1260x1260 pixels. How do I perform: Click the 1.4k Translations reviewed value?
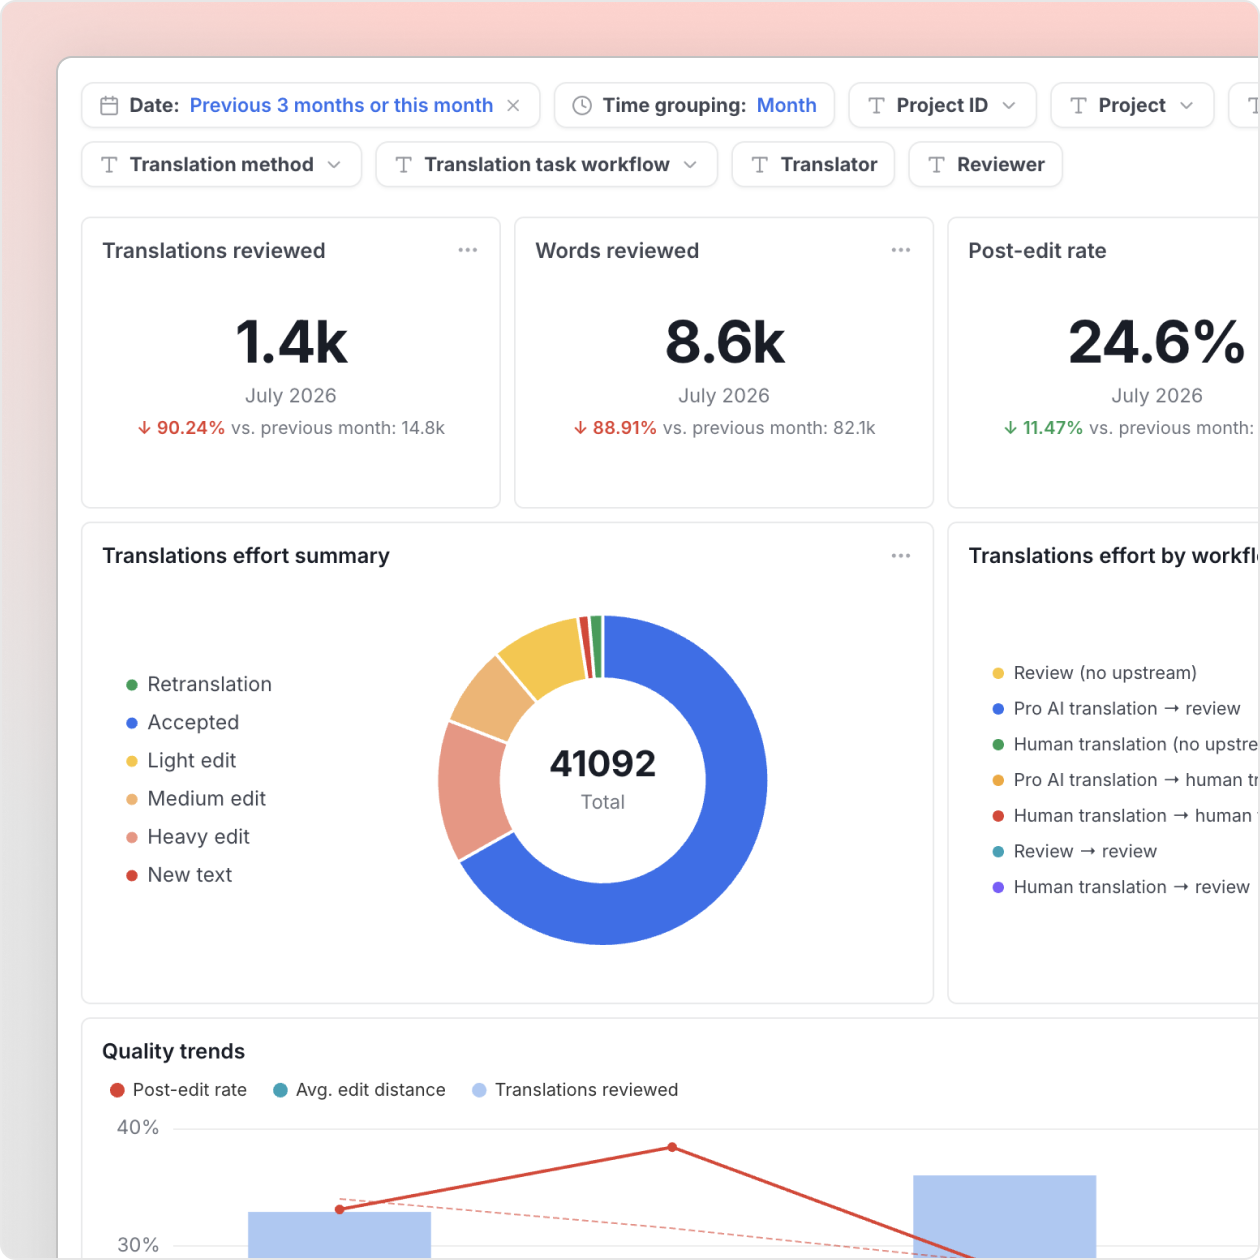coord(291,342)
